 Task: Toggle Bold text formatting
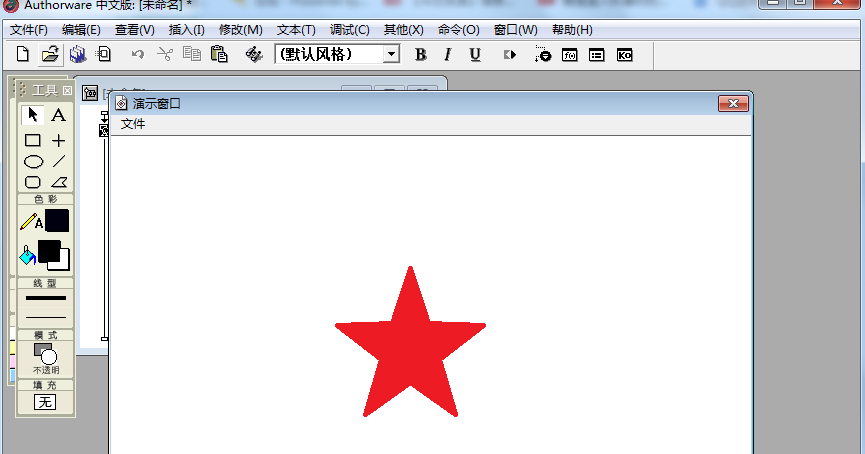tap(420, 55)
